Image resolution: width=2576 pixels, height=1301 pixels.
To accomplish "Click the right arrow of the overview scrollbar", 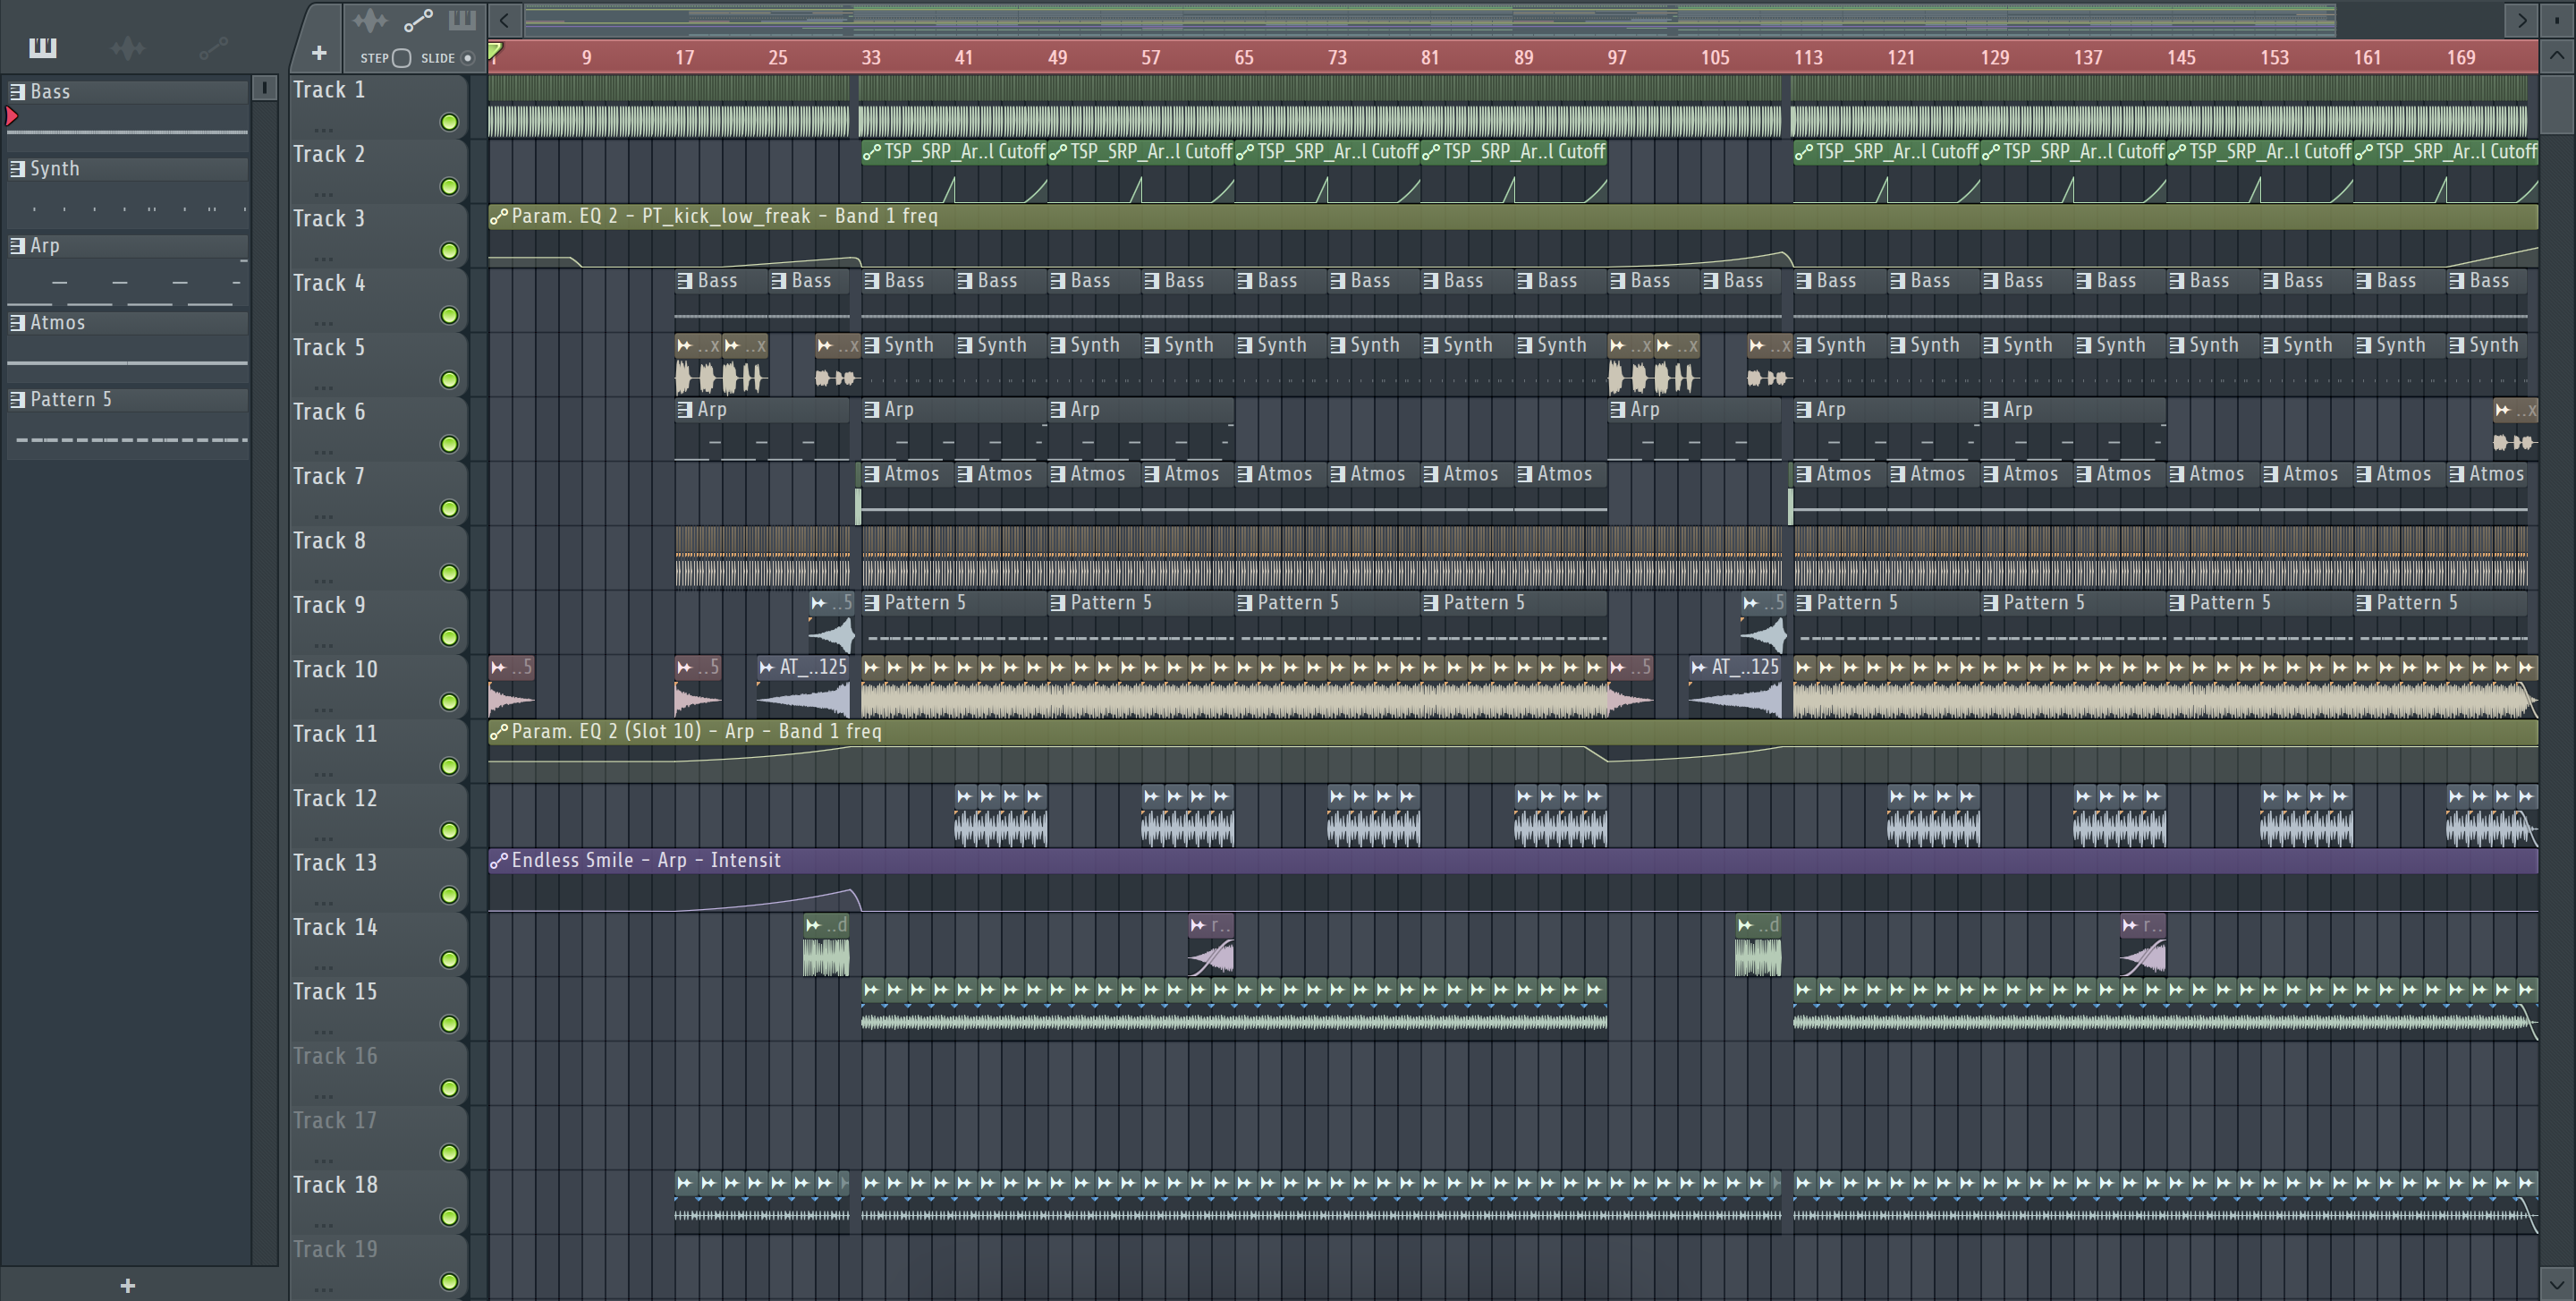I will pyautogui.click(x=2521, y=19).
